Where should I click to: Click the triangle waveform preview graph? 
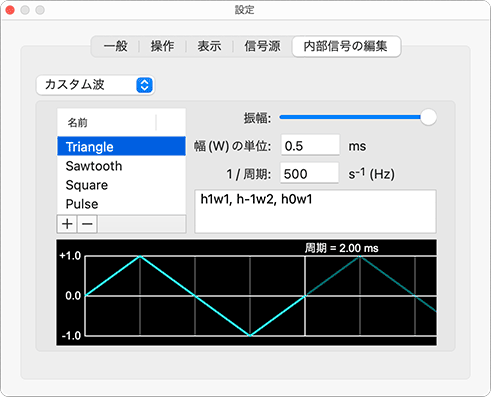tap(247, 292)
